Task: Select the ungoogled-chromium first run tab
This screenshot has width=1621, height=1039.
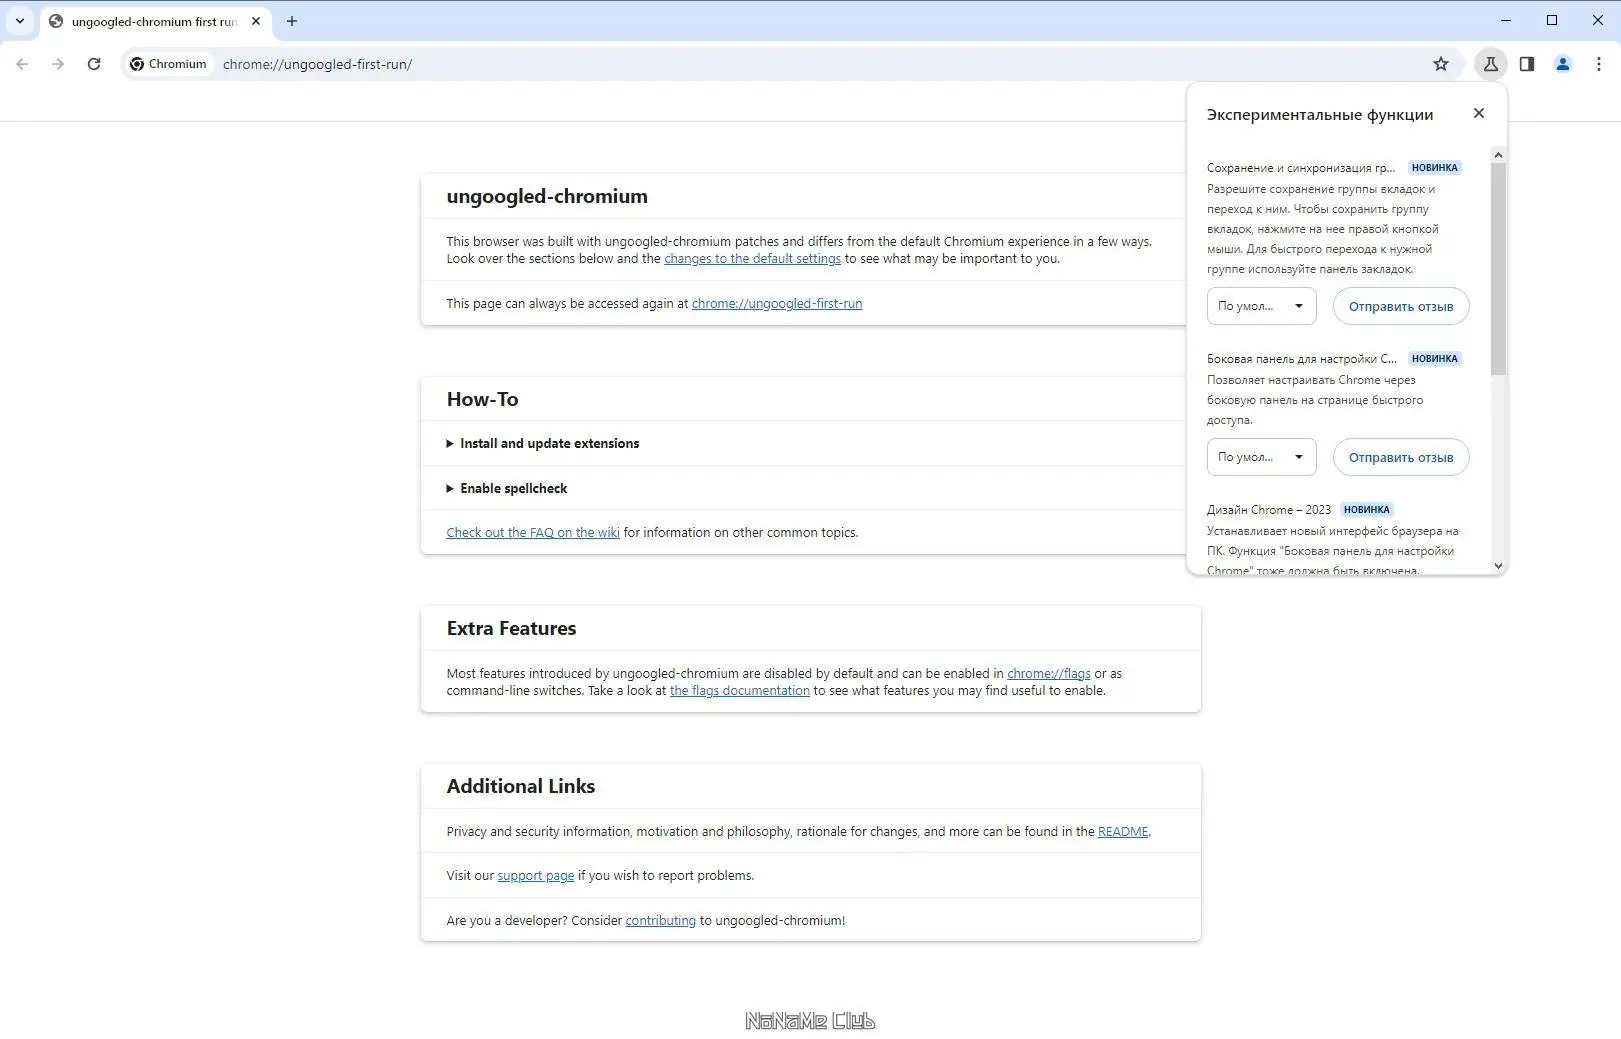Action: pos(155,21)
